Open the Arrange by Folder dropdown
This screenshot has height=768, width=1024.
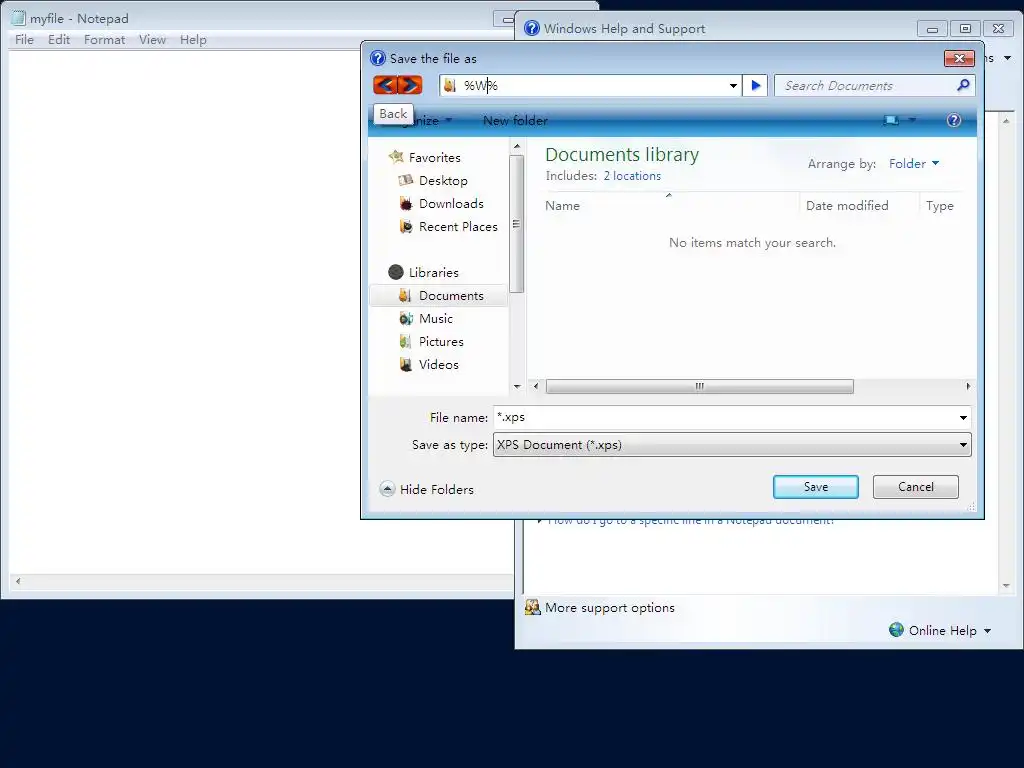tap(914, 163)
